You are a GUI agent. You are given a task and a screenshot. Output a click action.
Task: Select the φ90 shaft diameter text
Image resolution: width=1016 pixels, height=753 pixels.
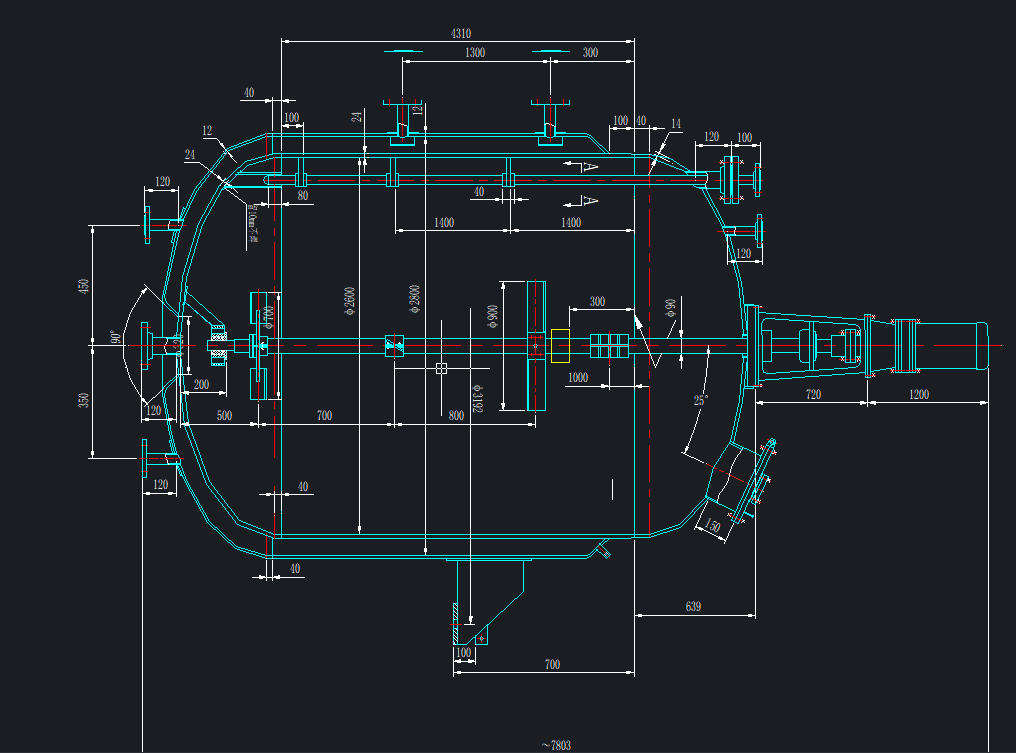671,308
